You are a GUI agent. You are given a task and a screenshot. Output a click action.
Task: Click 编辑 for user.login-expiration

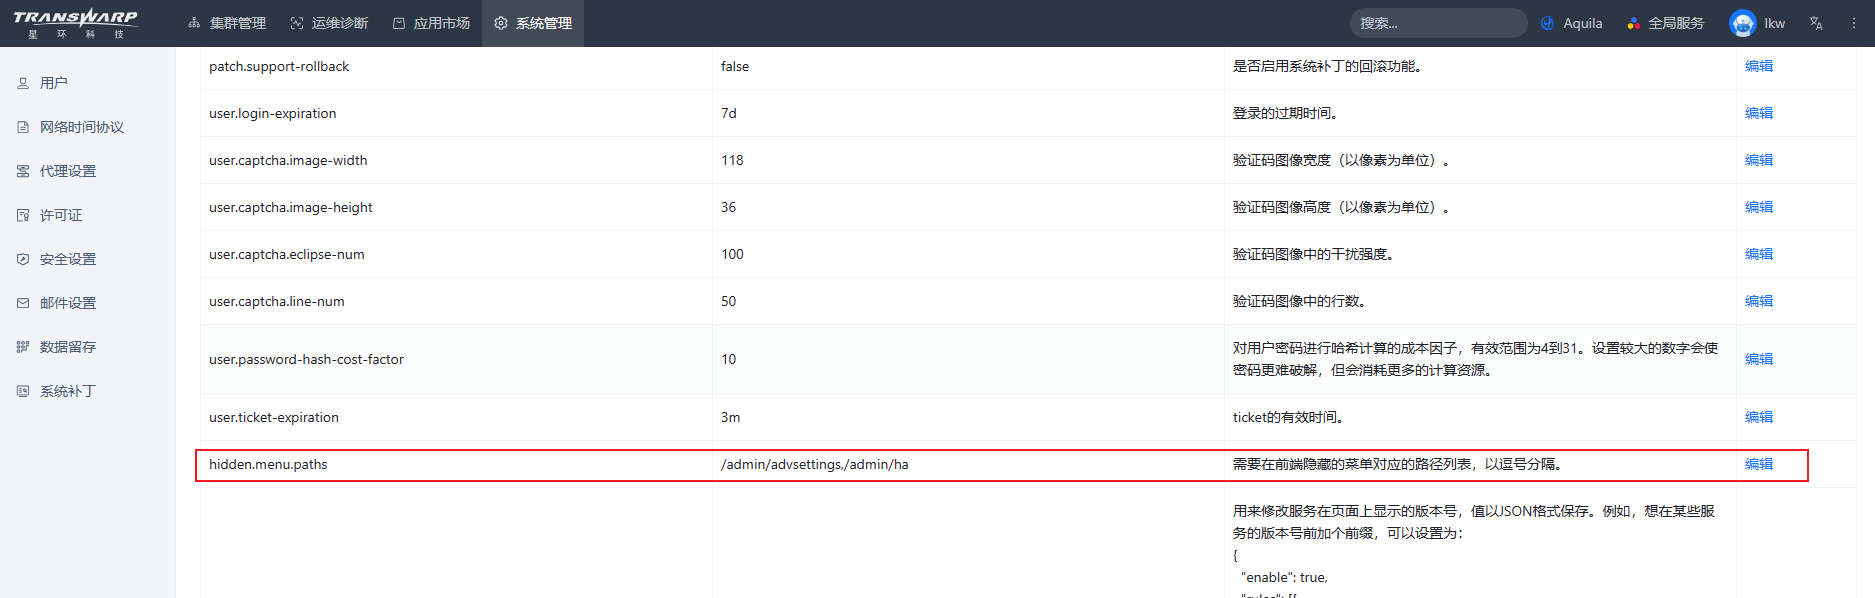click(x=1758, y=113)
